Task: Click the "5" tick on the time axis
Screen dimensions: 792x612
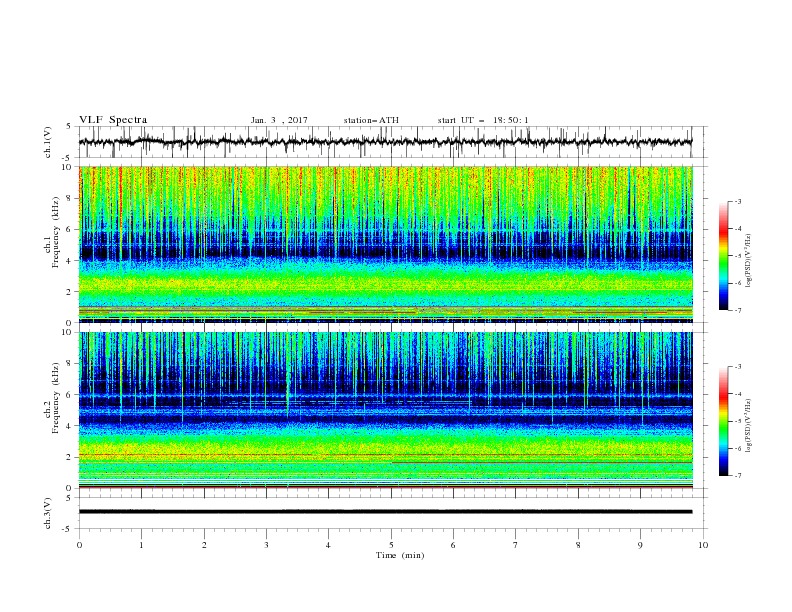Action: click(391, 545)
